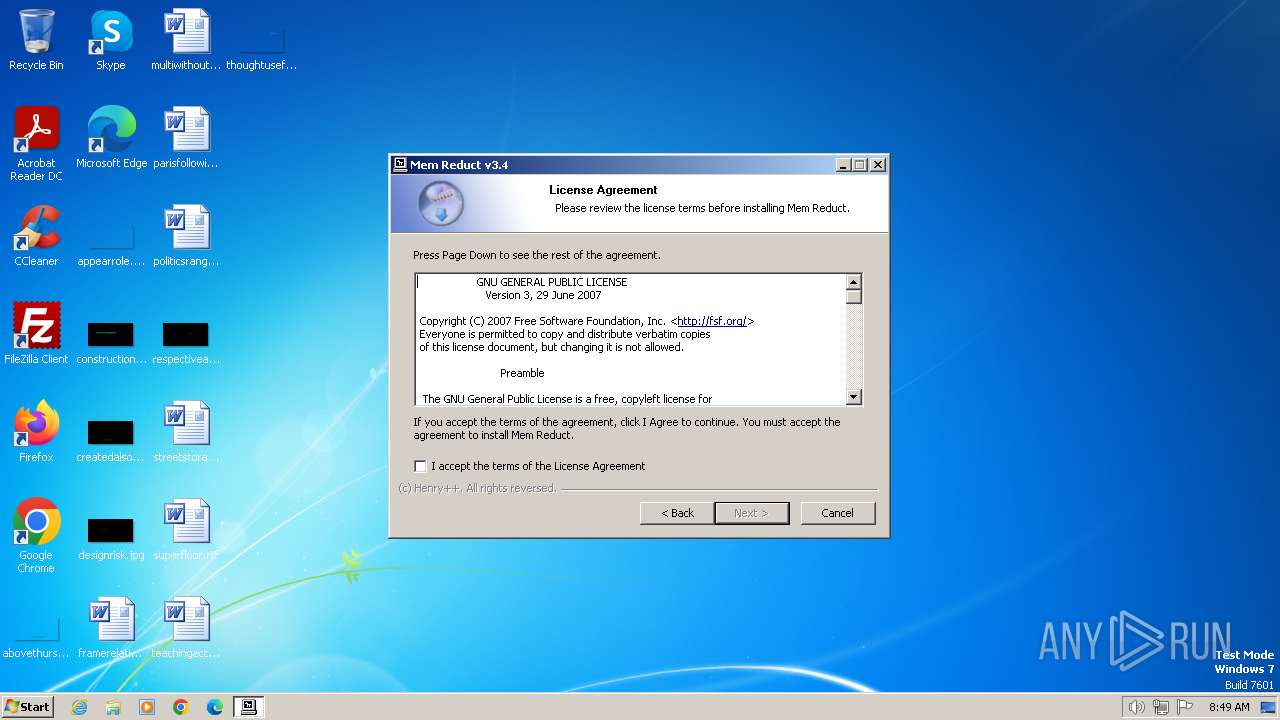Select the construction image file
The height and width of the screenshot is (720, 1280).
(111, 343)
